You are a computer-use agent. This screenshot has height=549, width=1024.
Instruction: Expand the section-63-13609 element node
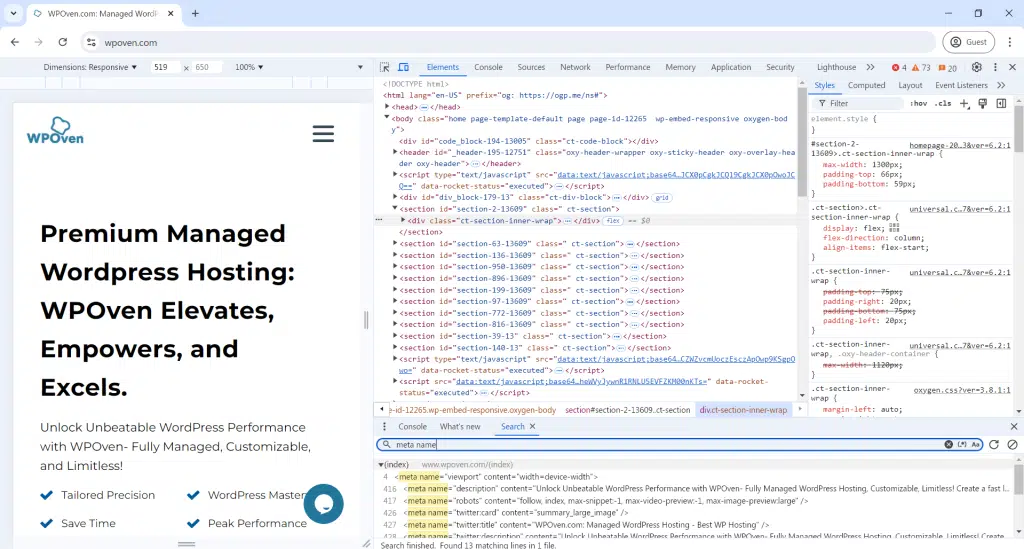(396, 243)
